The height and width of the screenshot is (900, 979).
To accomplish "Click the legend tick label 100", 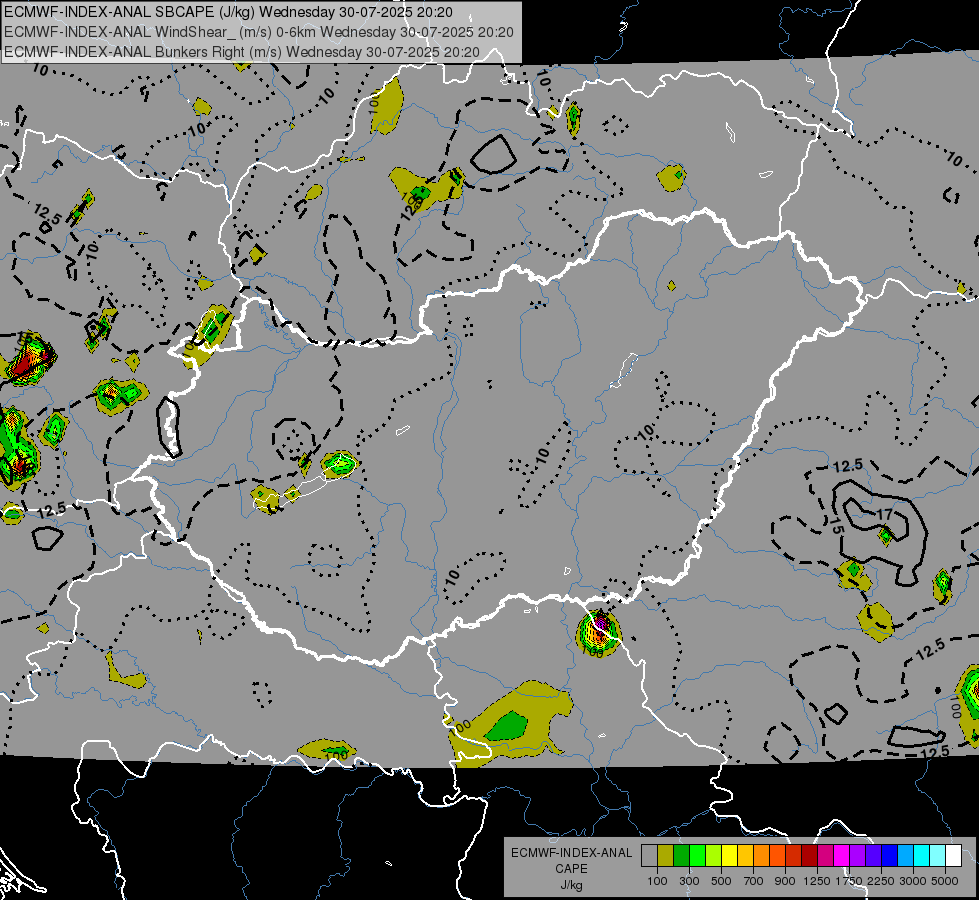I will 657,881.
